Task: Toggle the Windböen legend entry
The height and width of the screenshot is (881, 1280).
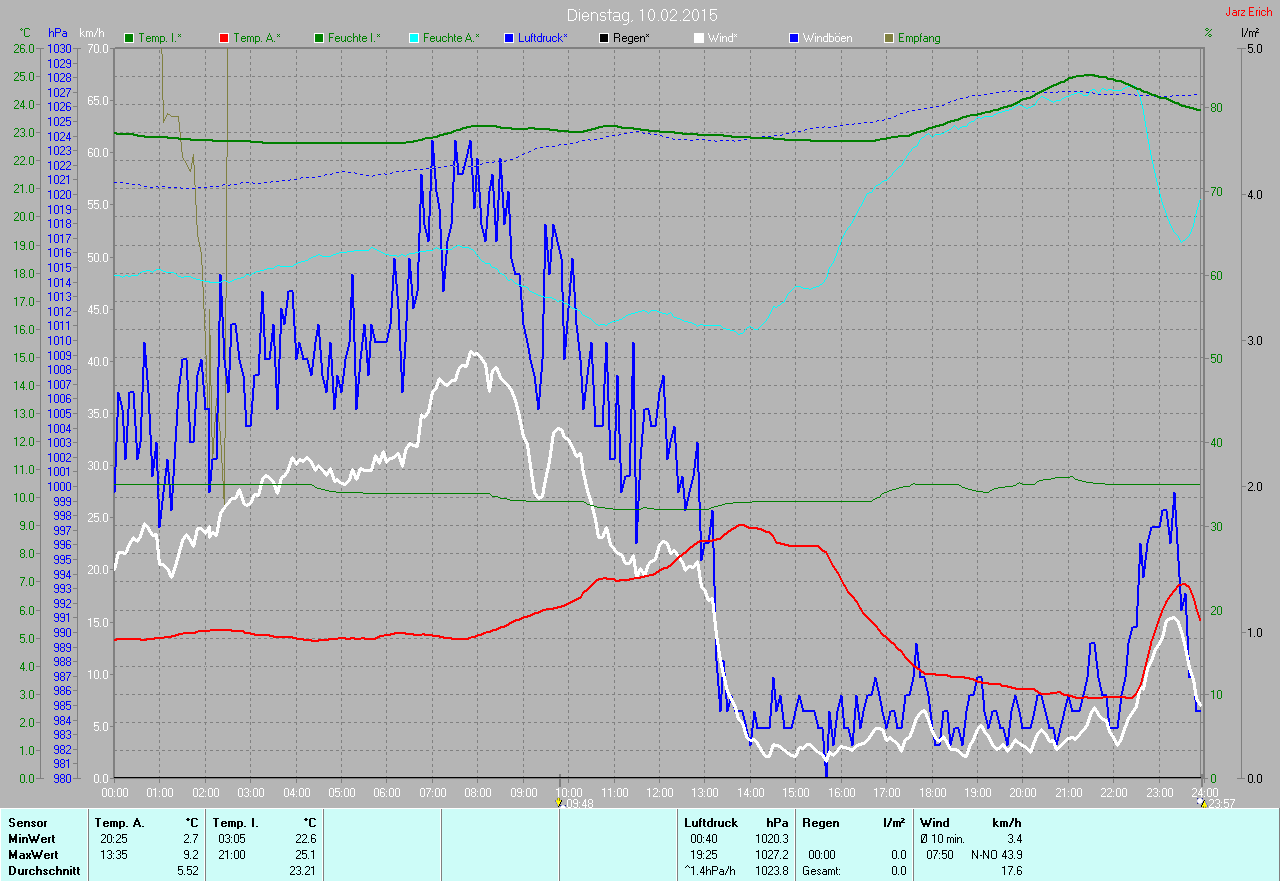Action: pyautogui.click(x=827, y=38)
